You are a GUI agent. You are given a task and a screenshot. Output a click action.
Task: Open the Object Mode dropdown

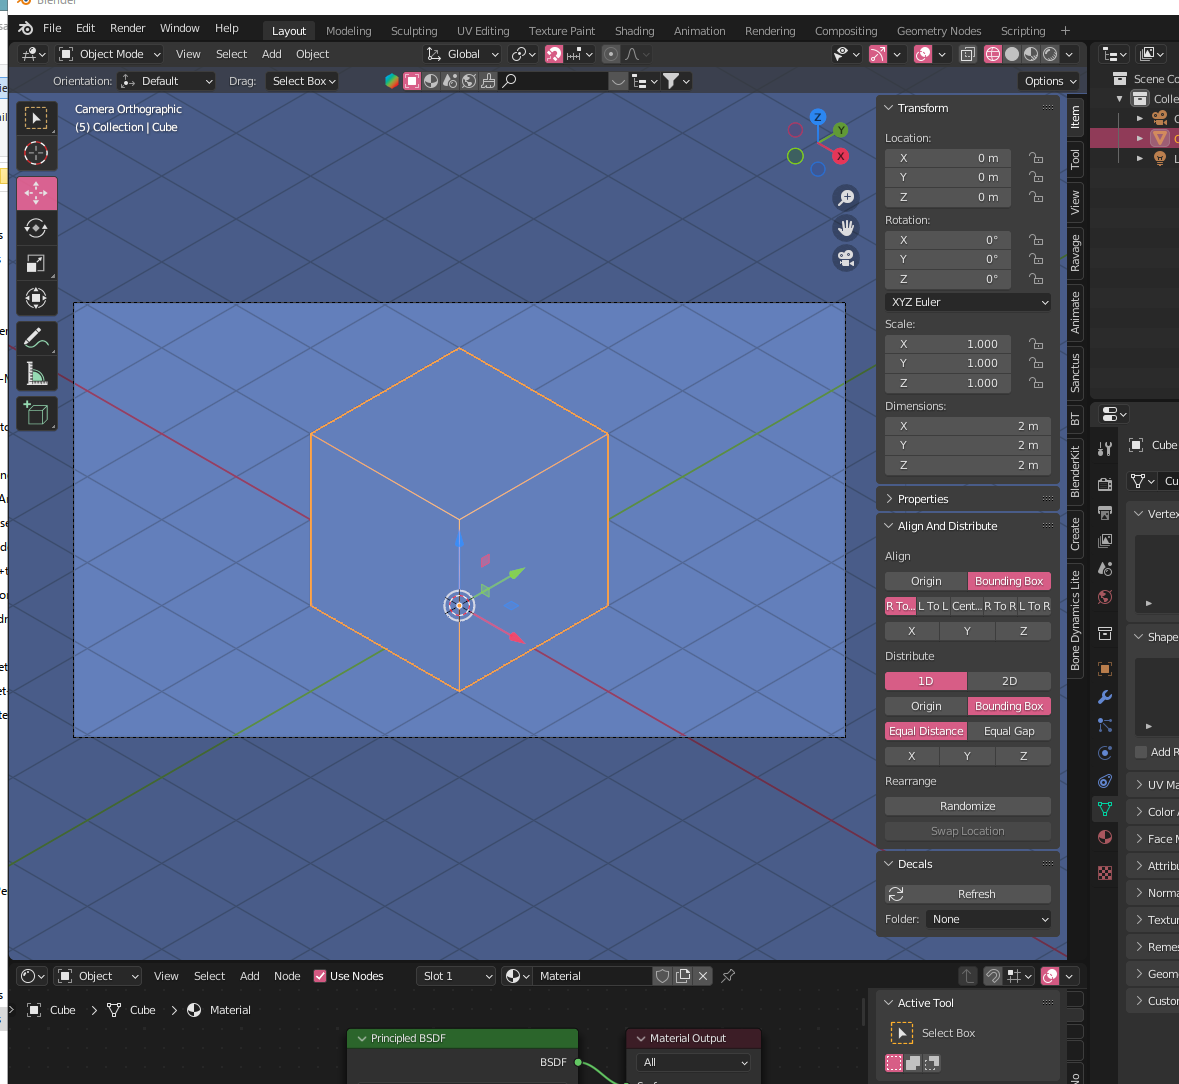point(110,54)
